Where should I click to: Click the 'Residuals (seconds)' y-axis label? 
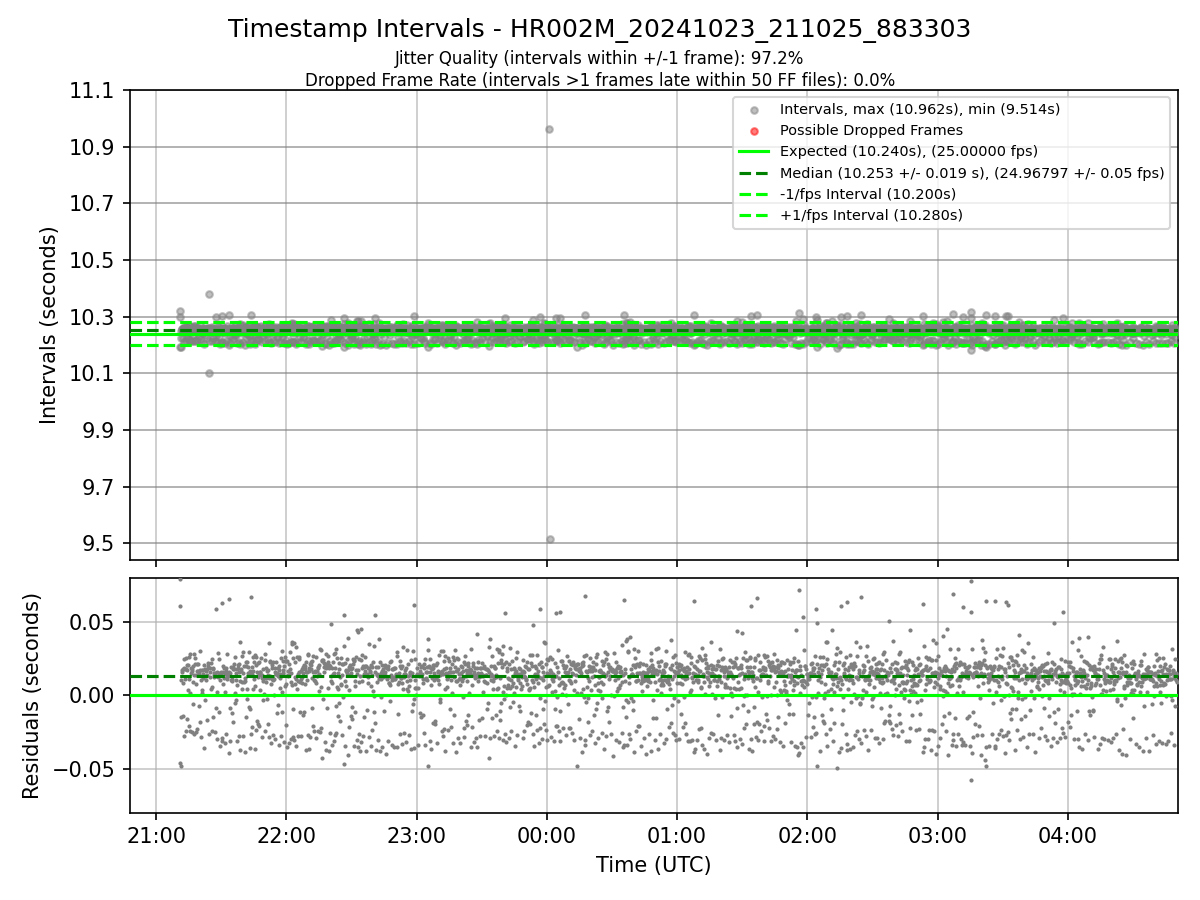point(32,696)
